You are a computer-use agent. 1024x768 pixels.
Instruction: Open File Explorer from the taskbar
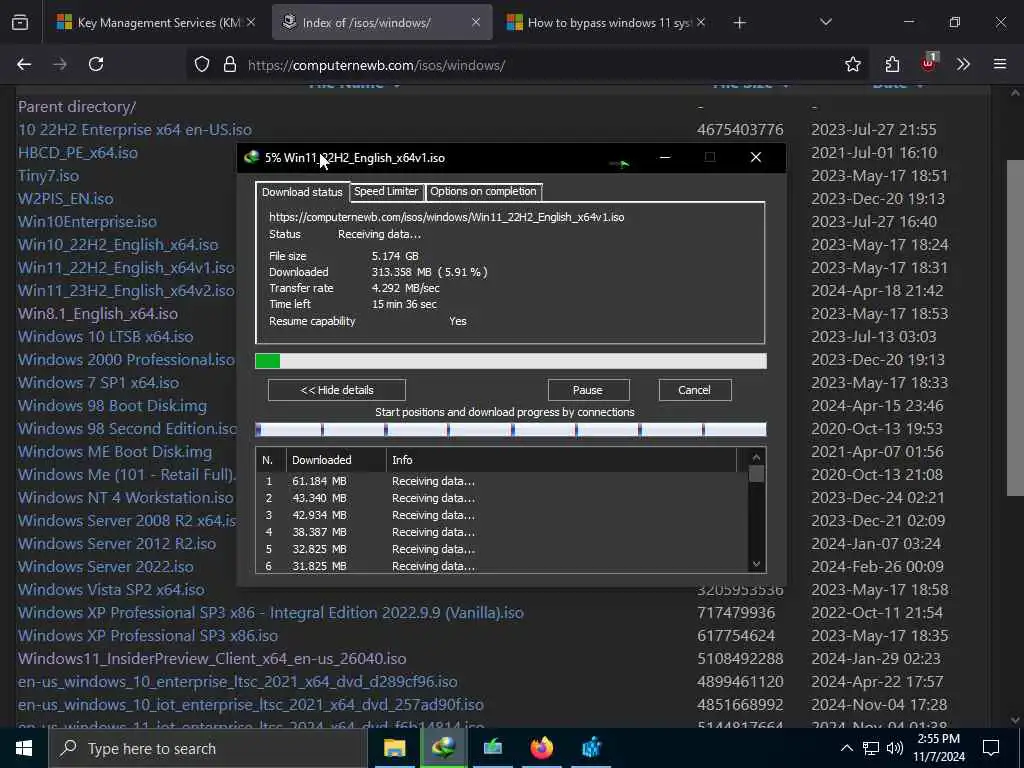394,748
